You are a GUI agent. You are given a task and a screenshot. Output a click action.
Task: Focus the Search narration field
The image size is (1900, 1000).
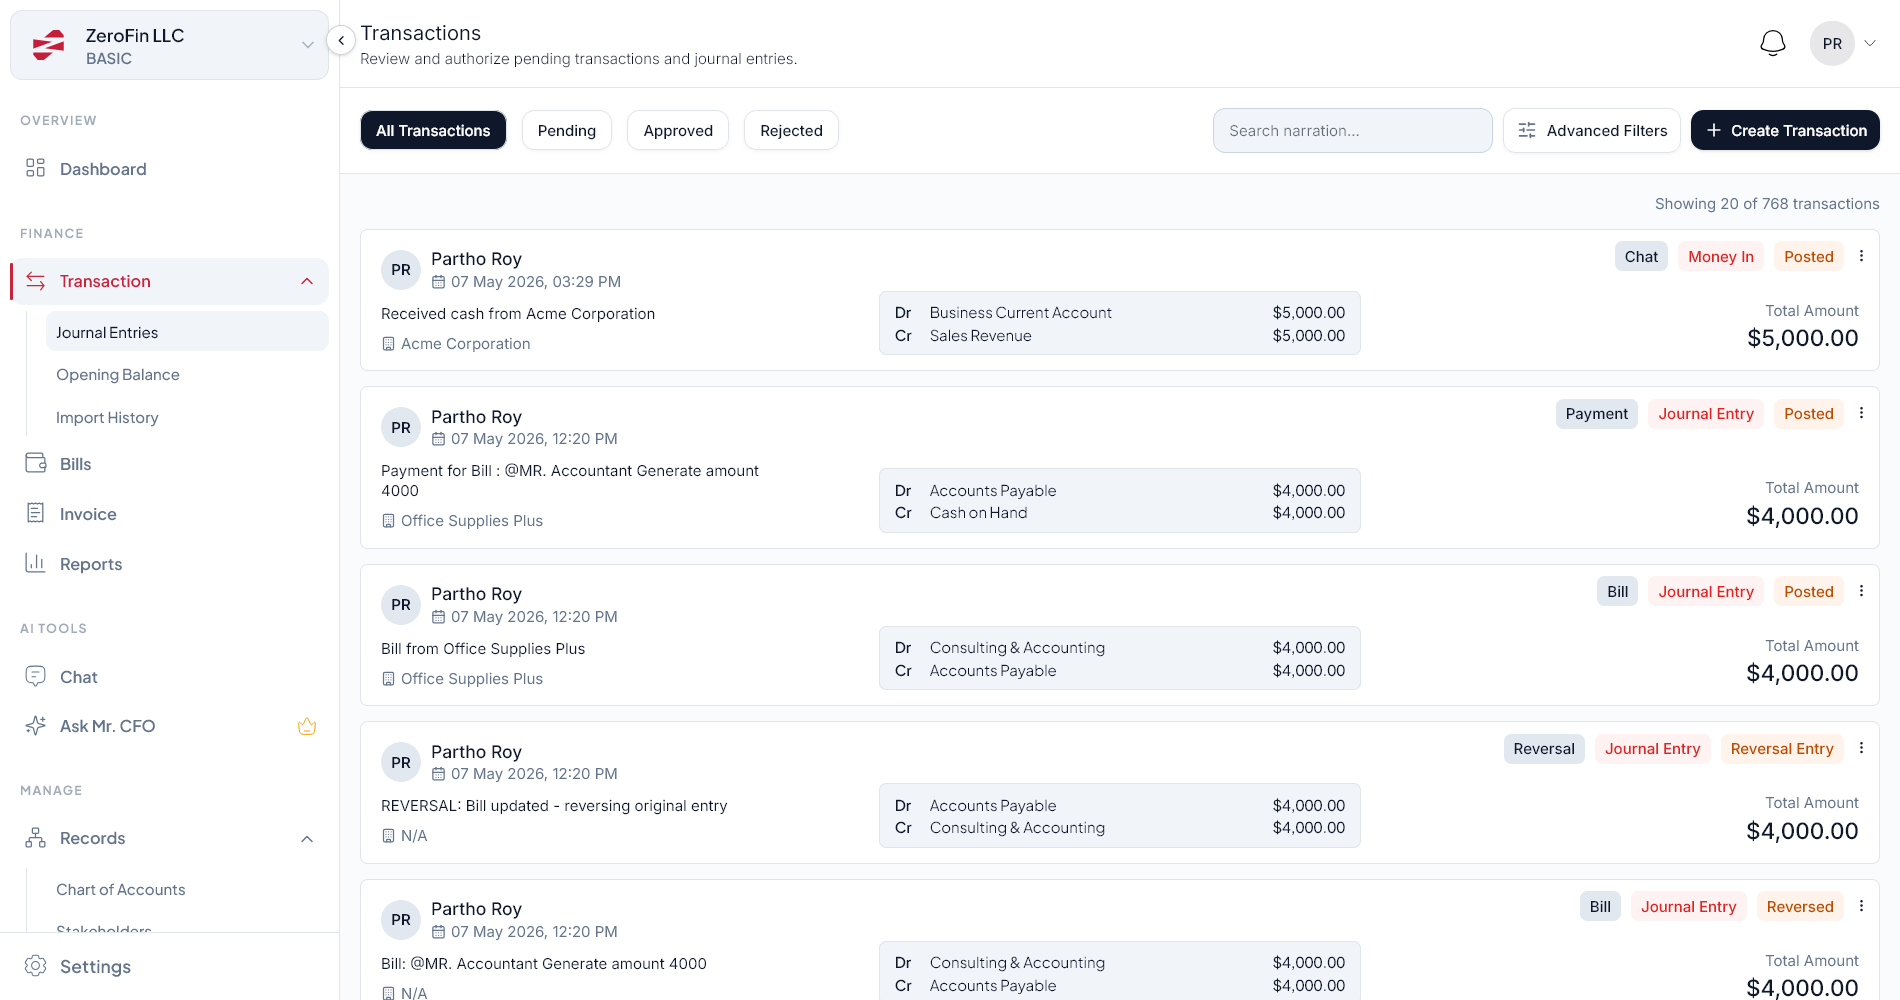1352,130
